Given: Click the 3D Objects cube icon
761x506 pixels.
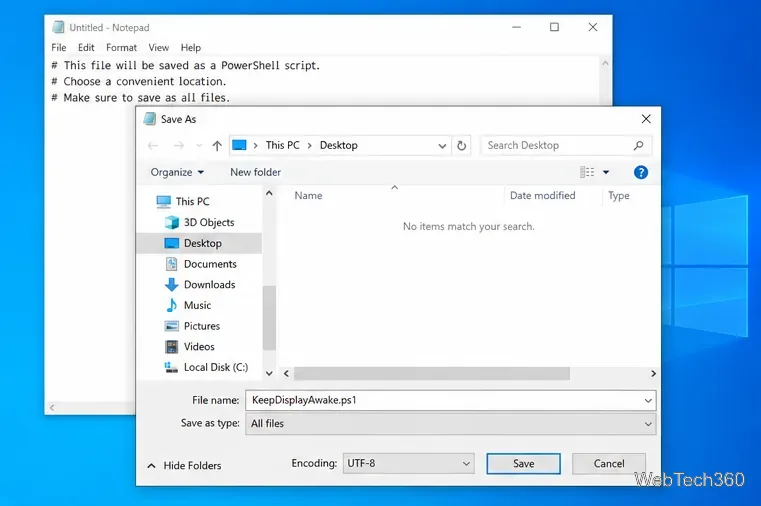Looking at the screenshot, I should click(x=172, y=222).
